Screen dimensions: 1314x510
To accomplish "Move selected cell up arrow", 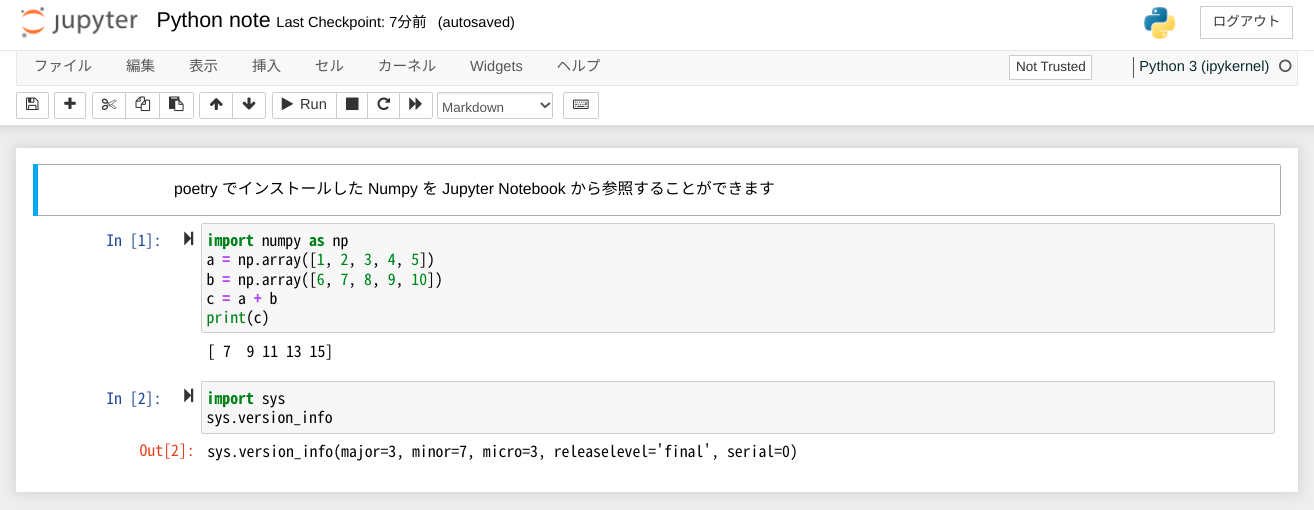I will (216, 105).
